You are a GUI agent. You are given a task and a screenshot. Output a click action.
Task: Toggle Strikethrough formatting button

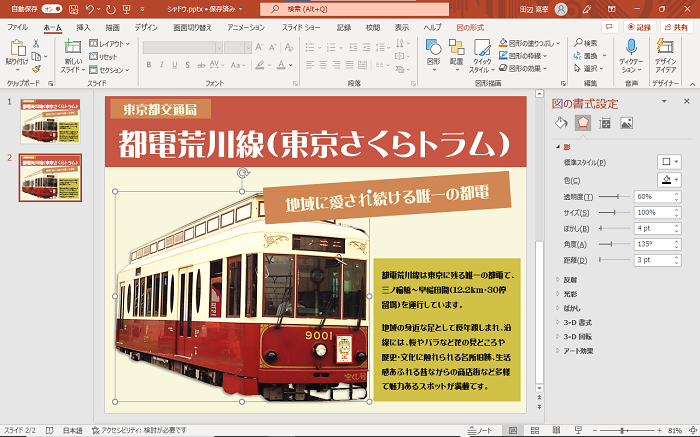coord(201,65)
